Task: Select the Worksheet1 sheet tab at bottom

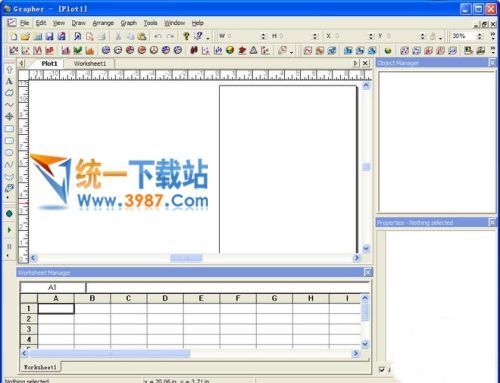Action: point(40,367)
